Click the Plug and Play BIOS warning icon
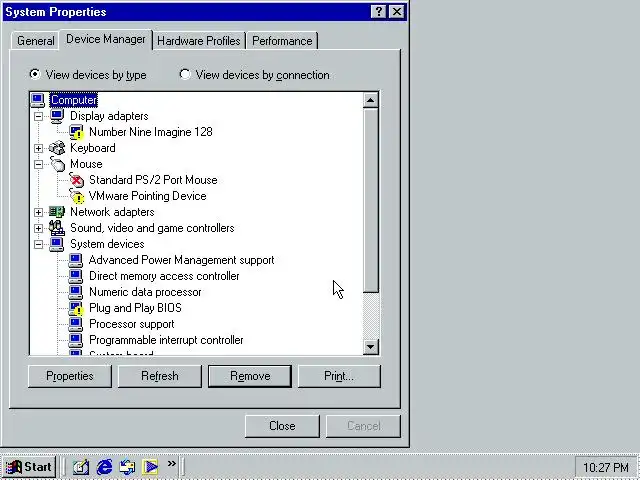The width and height of the screenshot is (640, 480). tap(76, 308)
